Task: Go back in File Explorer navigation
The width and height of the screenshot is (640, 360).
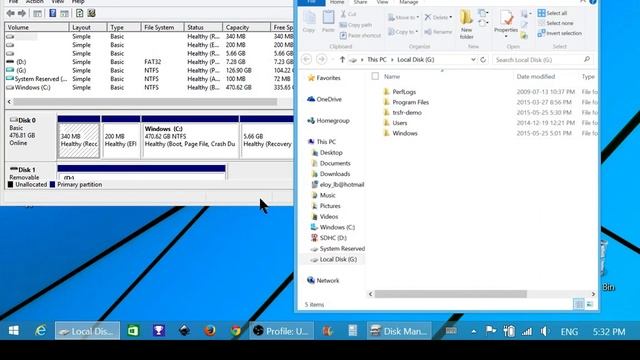Action: point(307,60)
